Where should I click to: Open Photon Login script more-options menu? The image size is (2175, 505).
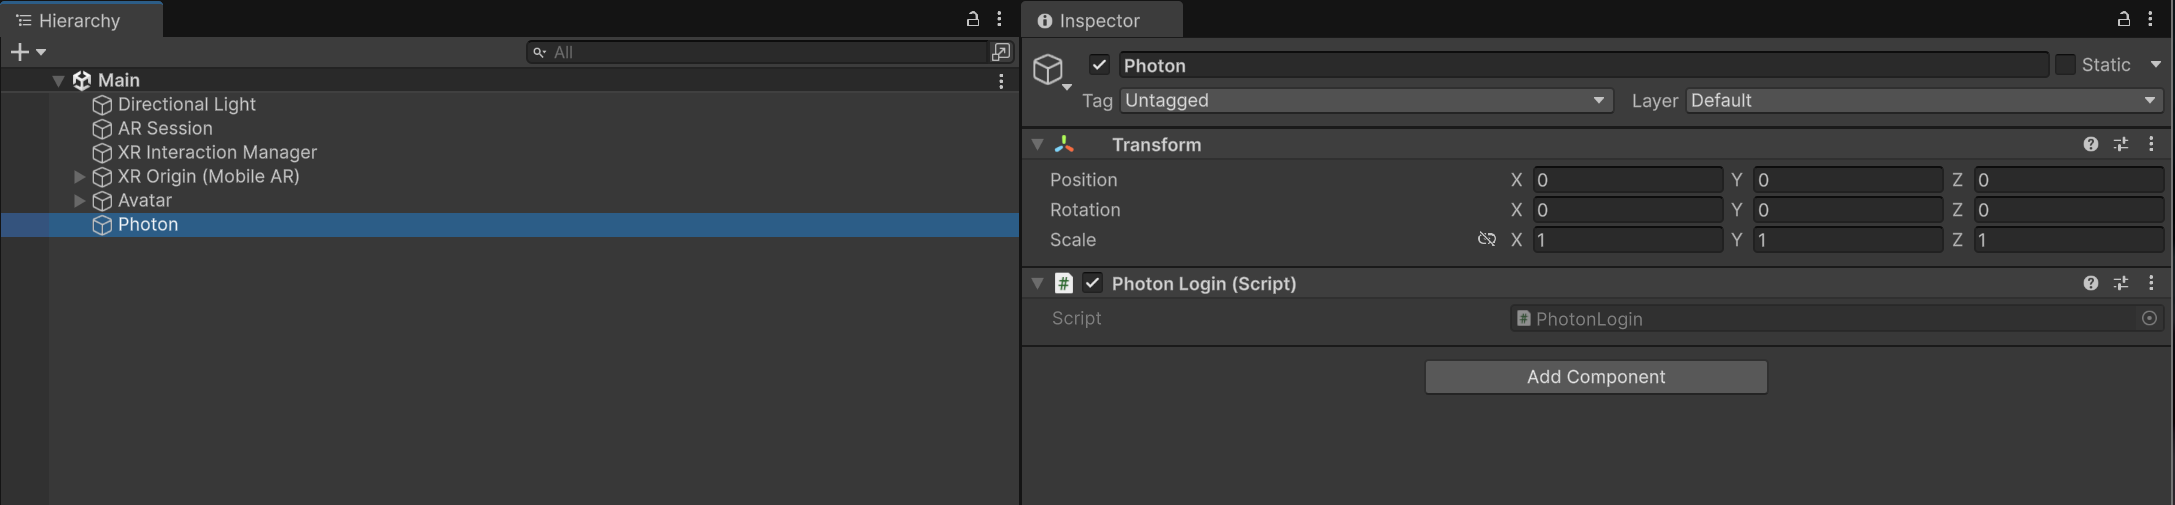(2151, 283)
